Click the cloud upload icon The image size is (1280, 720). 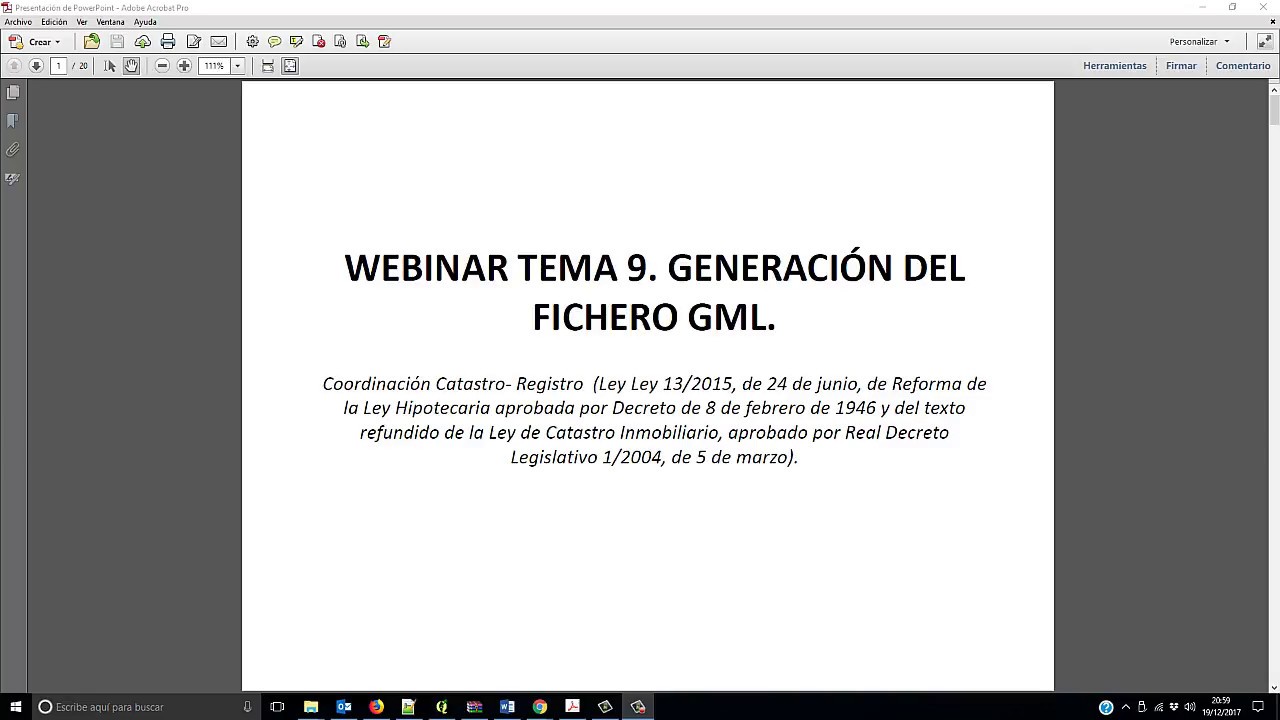(142, 41)
